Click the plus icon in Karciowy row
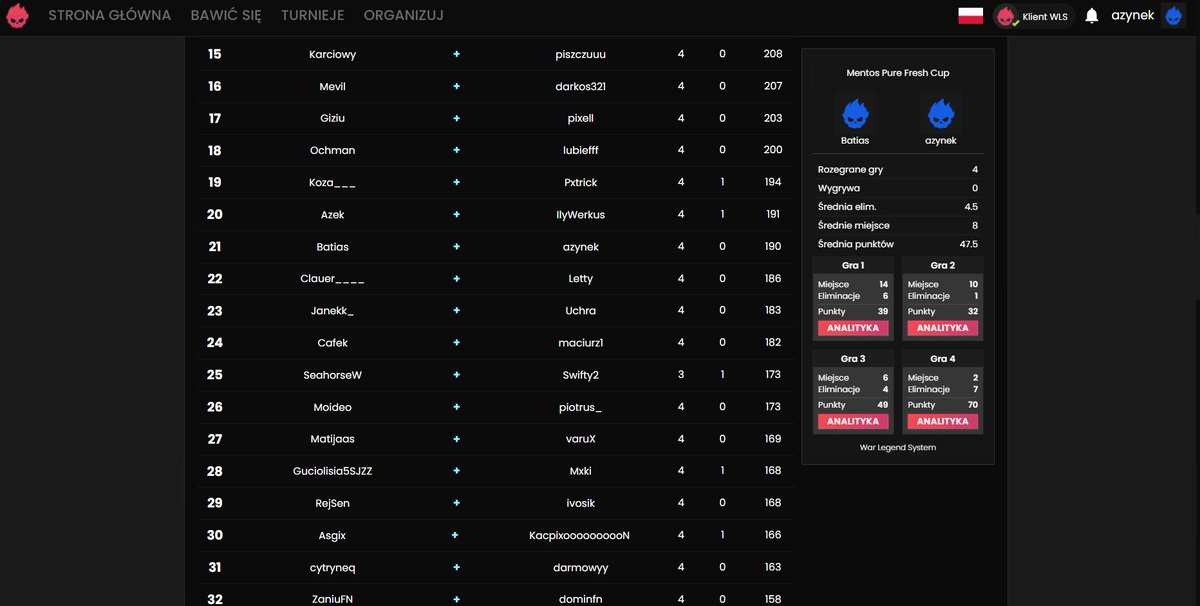This screenshot has width=1200, height=606. (456, 54)
